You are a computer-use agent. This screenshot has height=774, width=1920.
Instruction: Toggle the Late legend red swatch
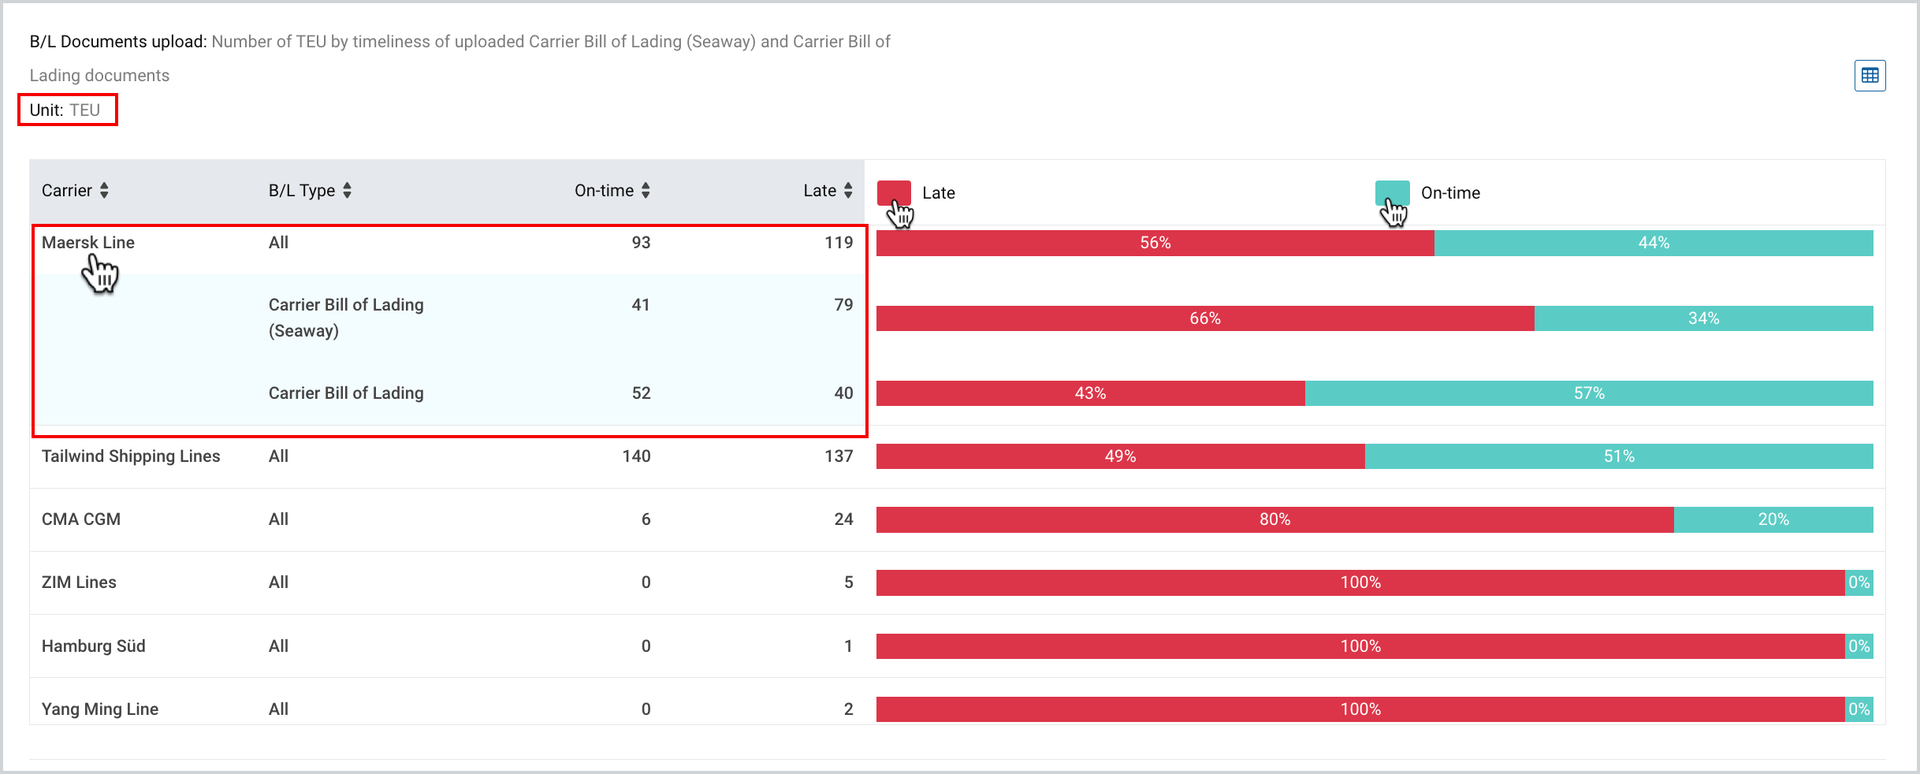point(894,192)
